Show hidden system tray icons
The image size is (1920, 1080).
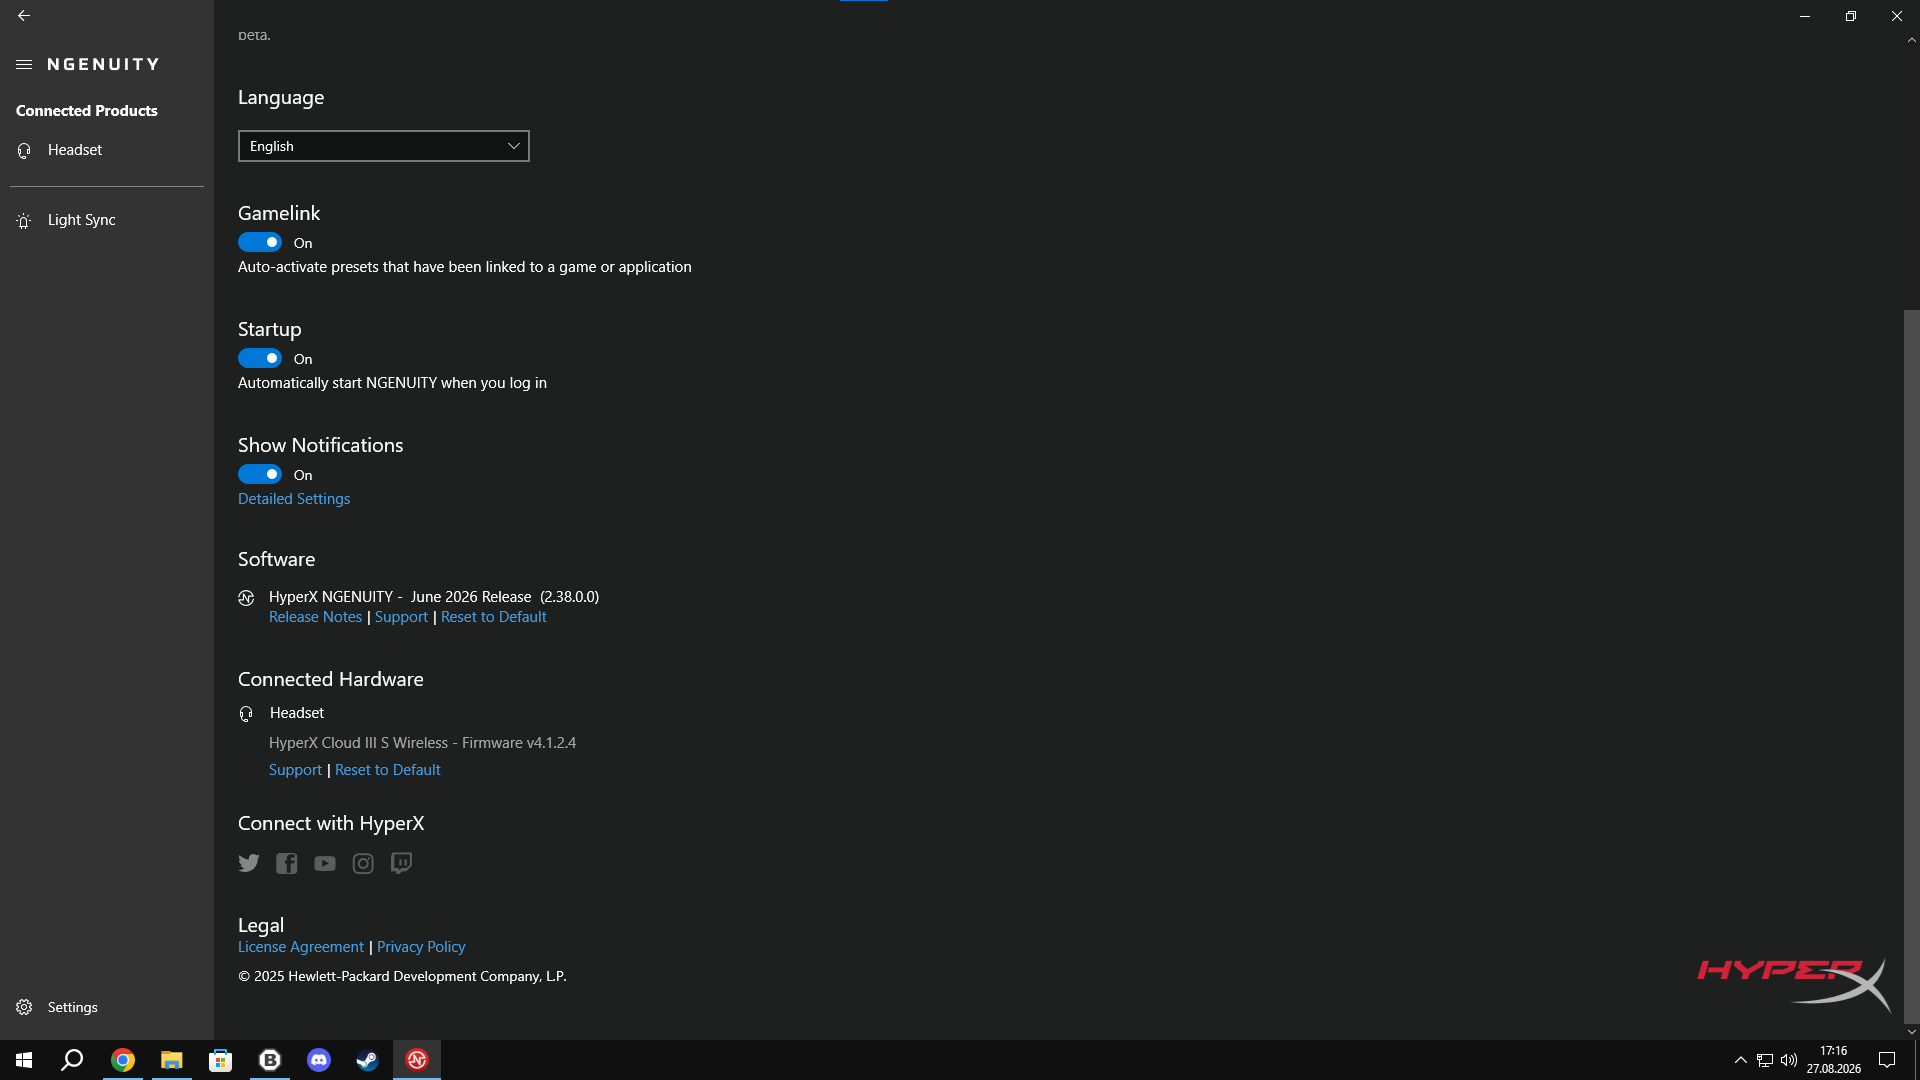pos(1740,1060)
